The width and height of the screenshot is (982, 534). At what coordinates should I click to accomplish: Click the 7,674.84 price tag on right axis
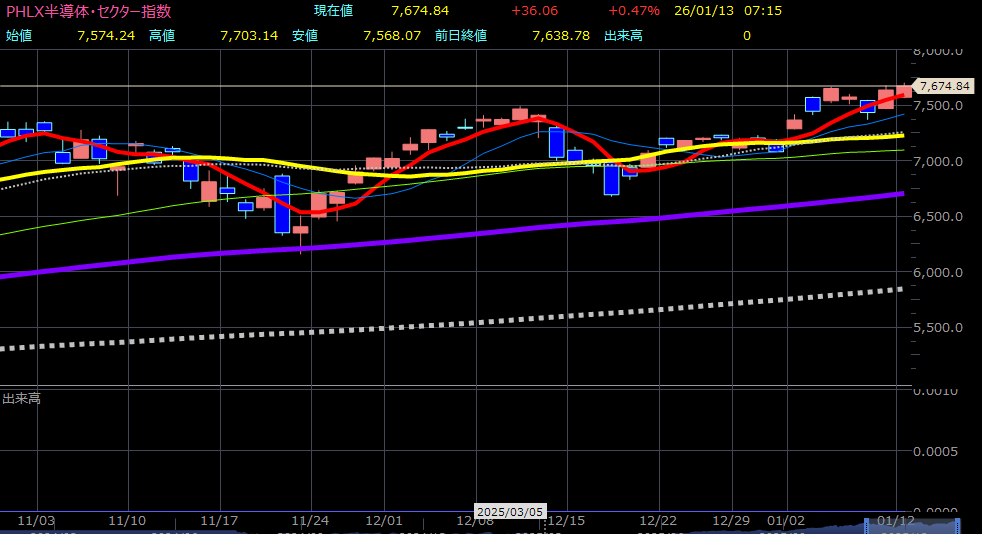(943, 86)
